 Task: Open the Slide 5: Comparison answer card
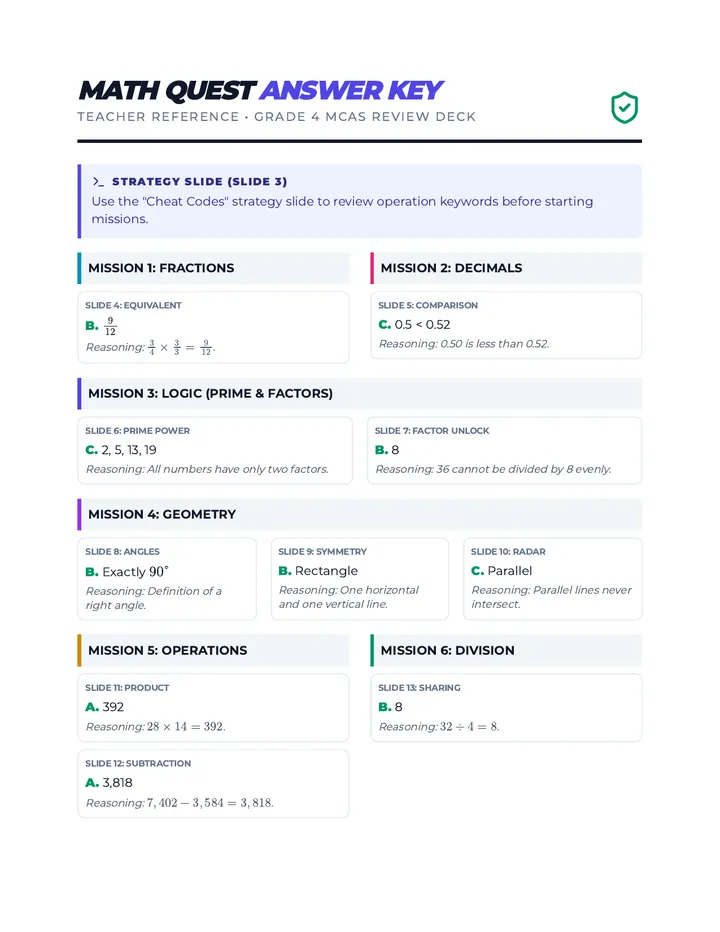click(506, 325)
